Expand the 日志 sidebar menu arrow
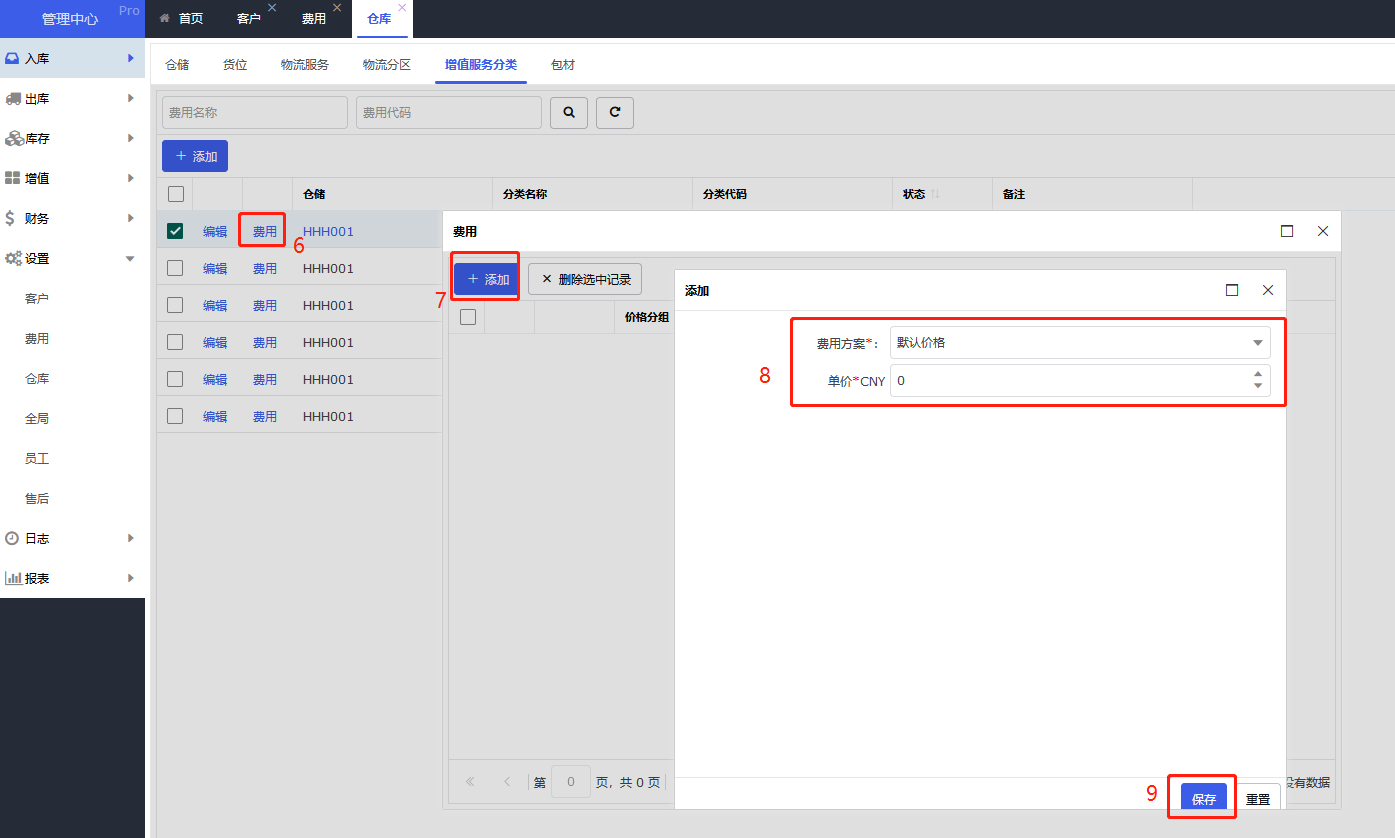The width and height of the screenshot is (1395, 838). tap(131, 538)
